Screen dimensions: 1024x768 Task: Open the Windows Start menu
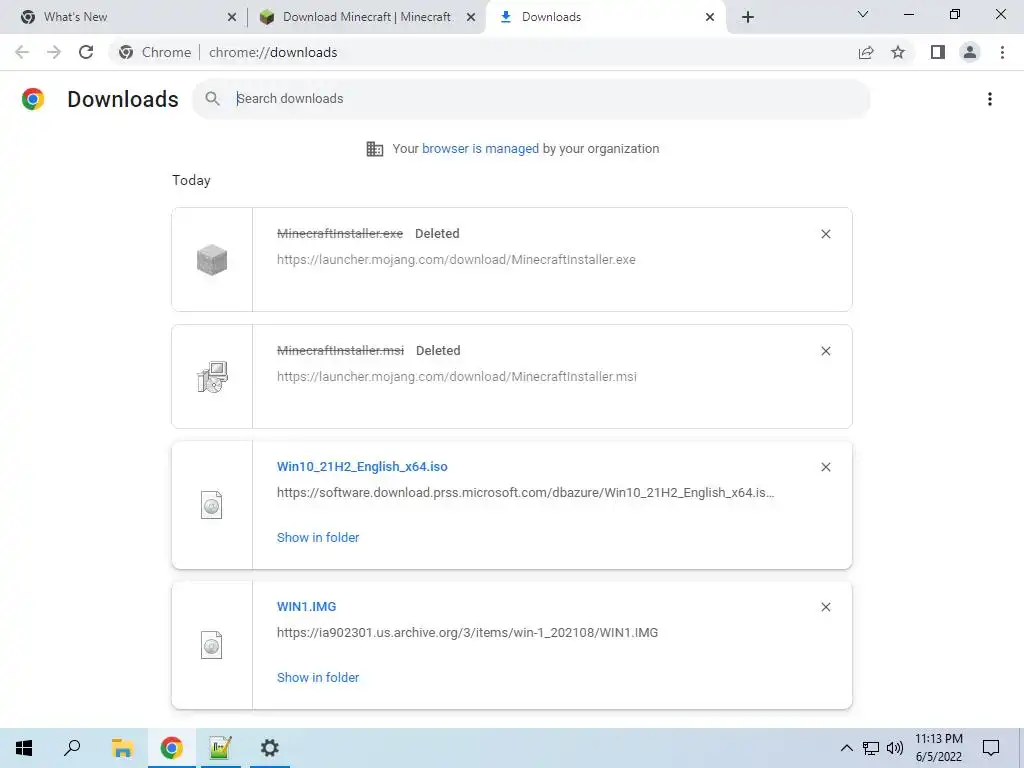[x=24, y=748]
